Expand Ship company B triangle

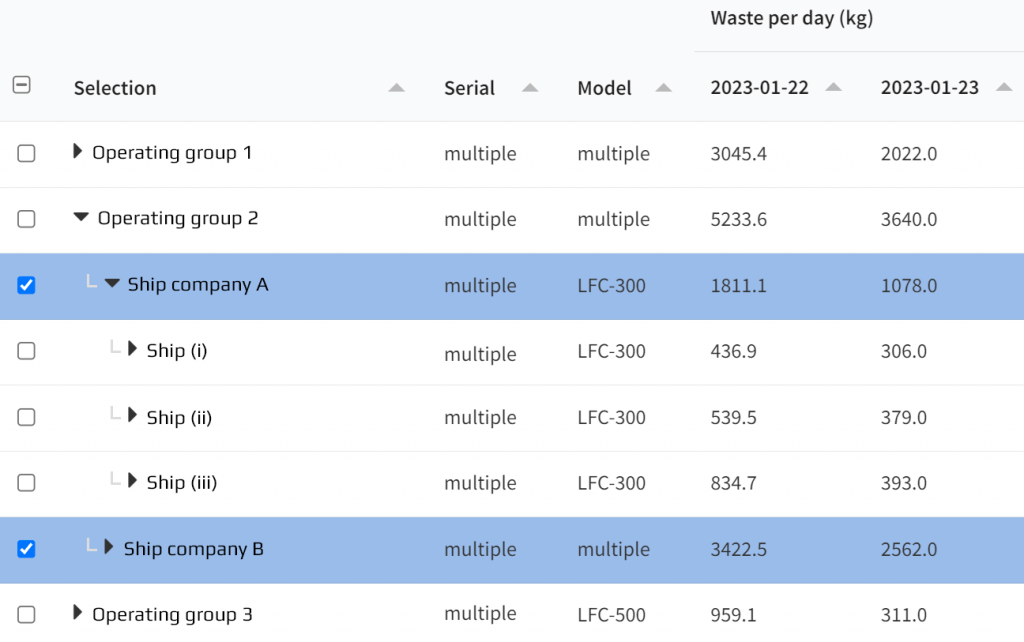[x=109, y=548]
